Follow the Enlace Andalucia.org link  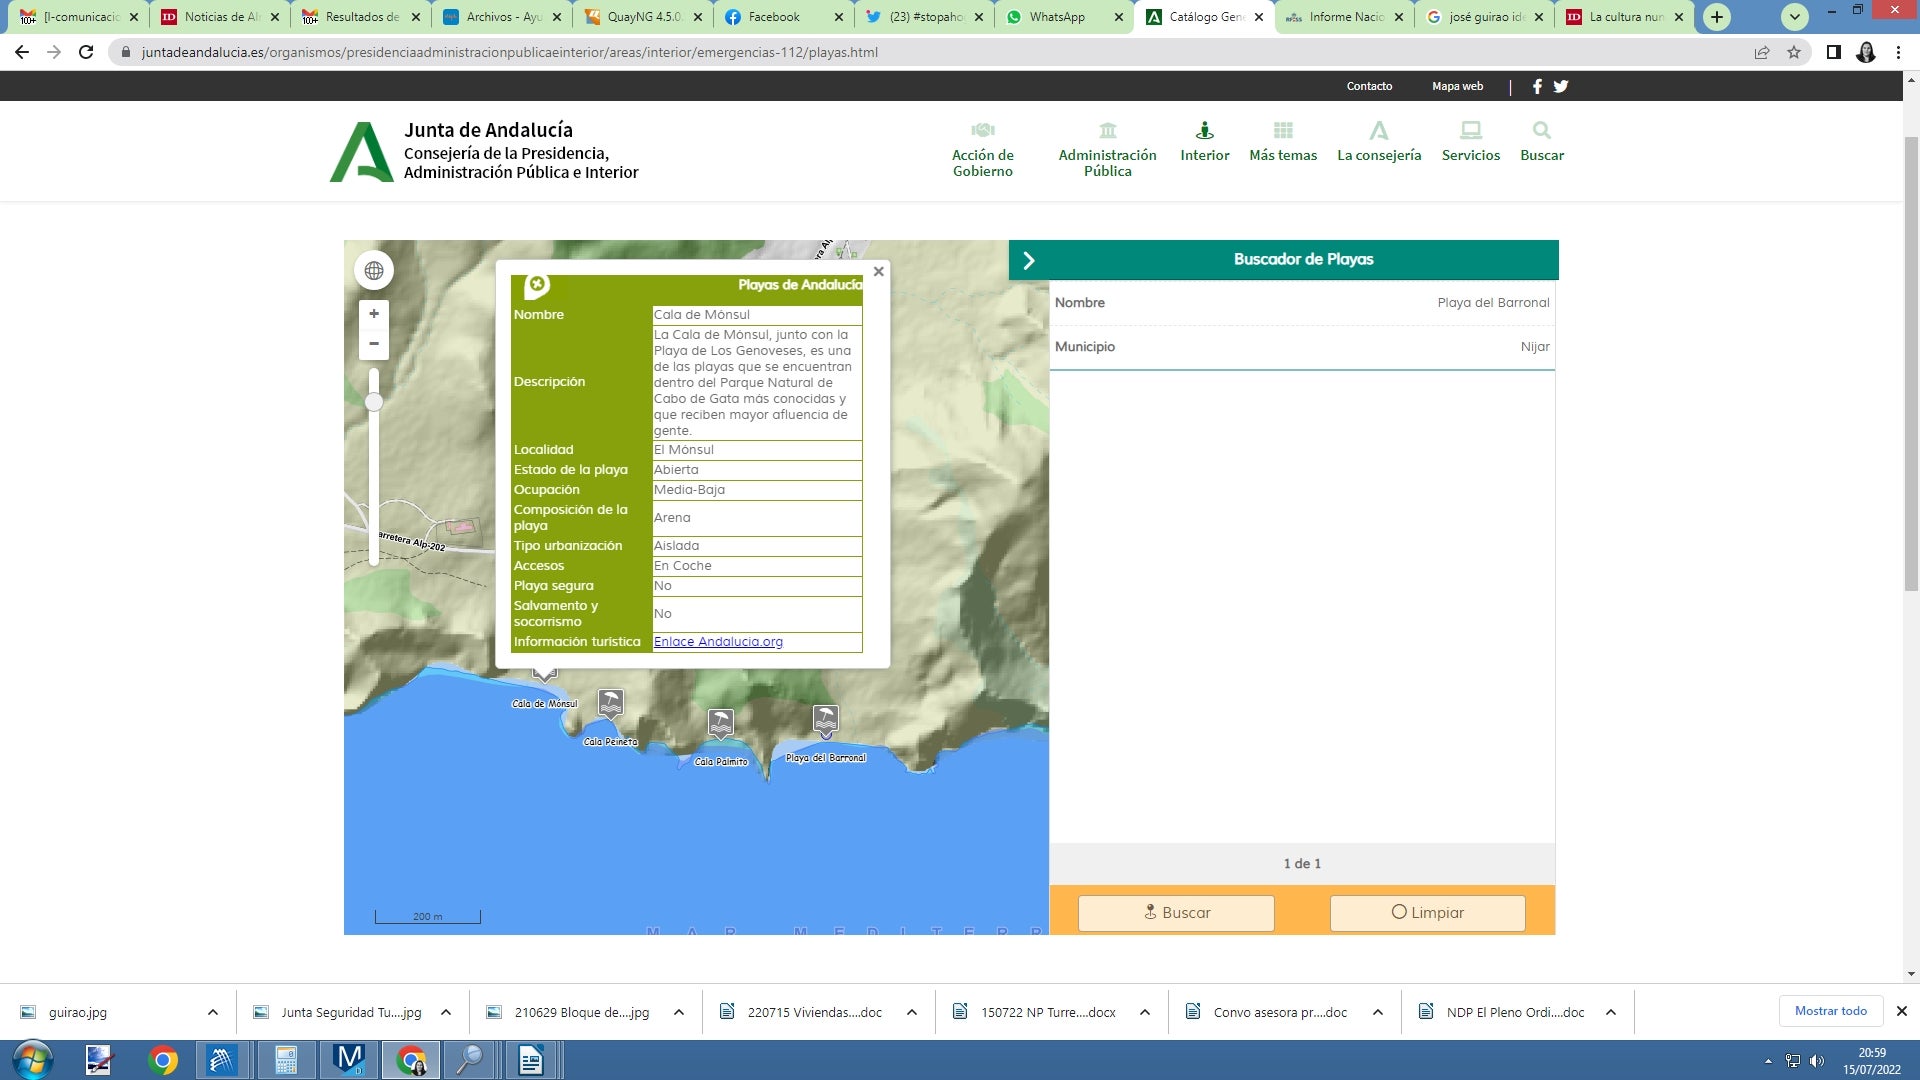point(718,642)
